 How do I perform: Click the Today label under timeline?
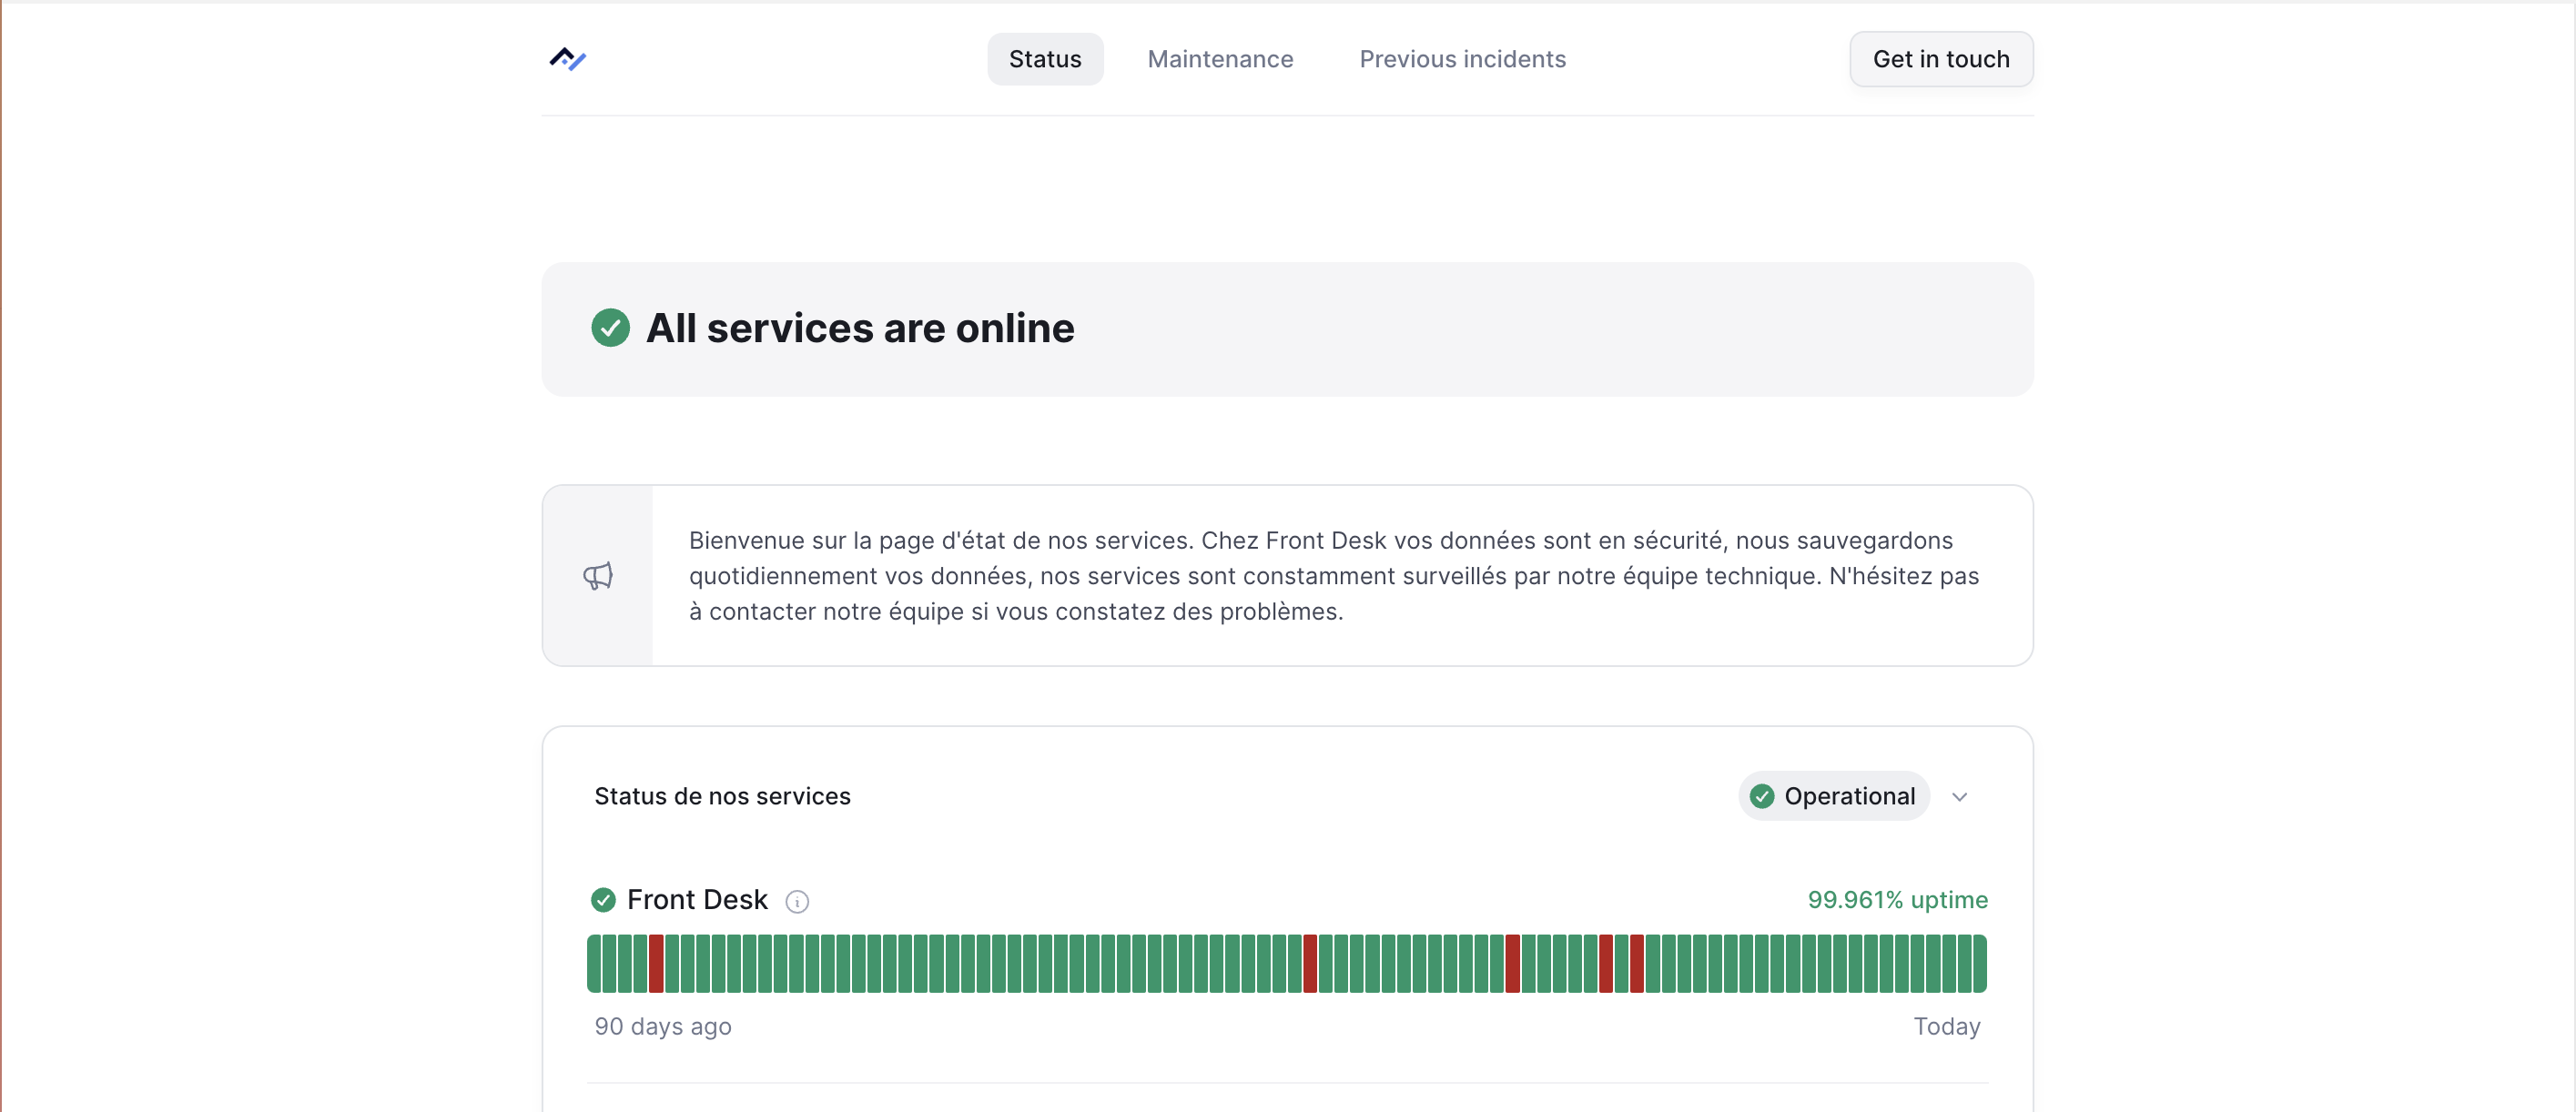[1946, 1026]
